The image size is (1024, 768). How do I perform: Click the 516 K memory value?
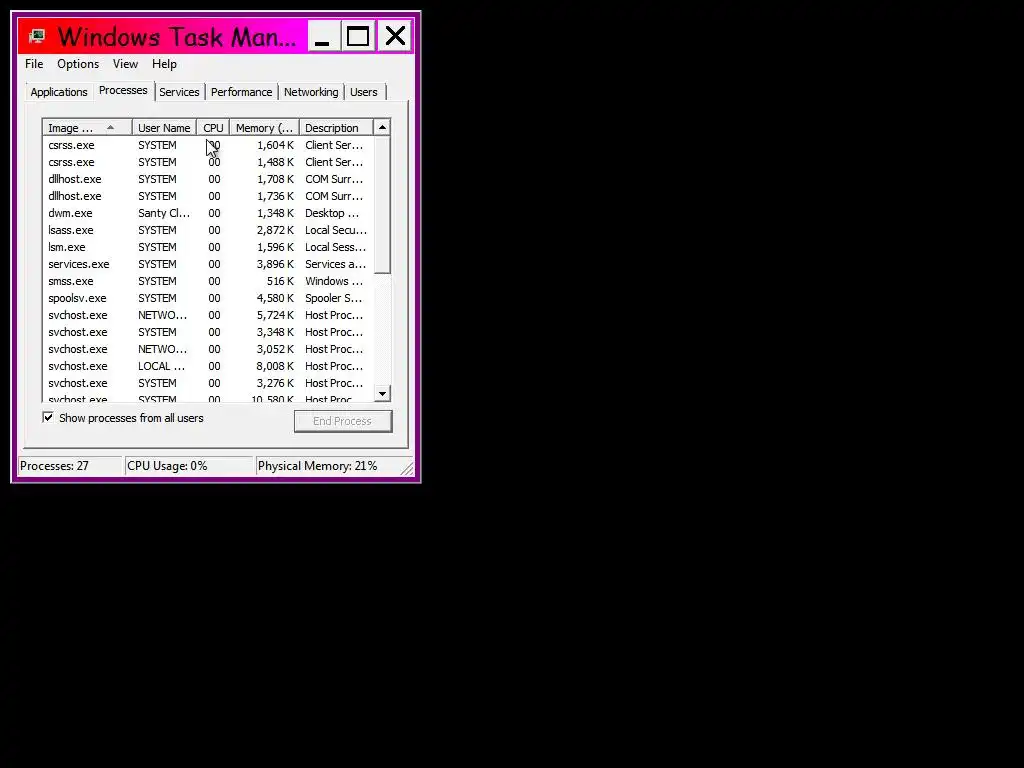(280, 281)
